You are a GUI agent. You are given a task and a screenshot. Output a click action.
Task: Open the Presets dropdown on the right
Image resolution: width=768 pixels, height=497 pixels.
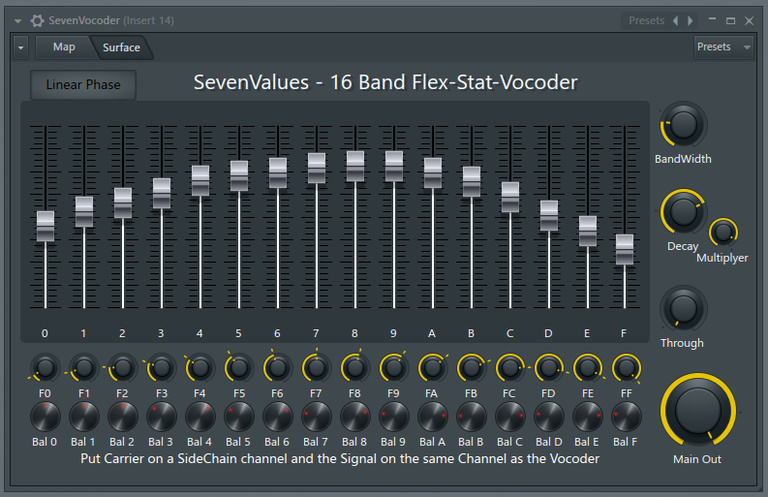tap(723, 47)
